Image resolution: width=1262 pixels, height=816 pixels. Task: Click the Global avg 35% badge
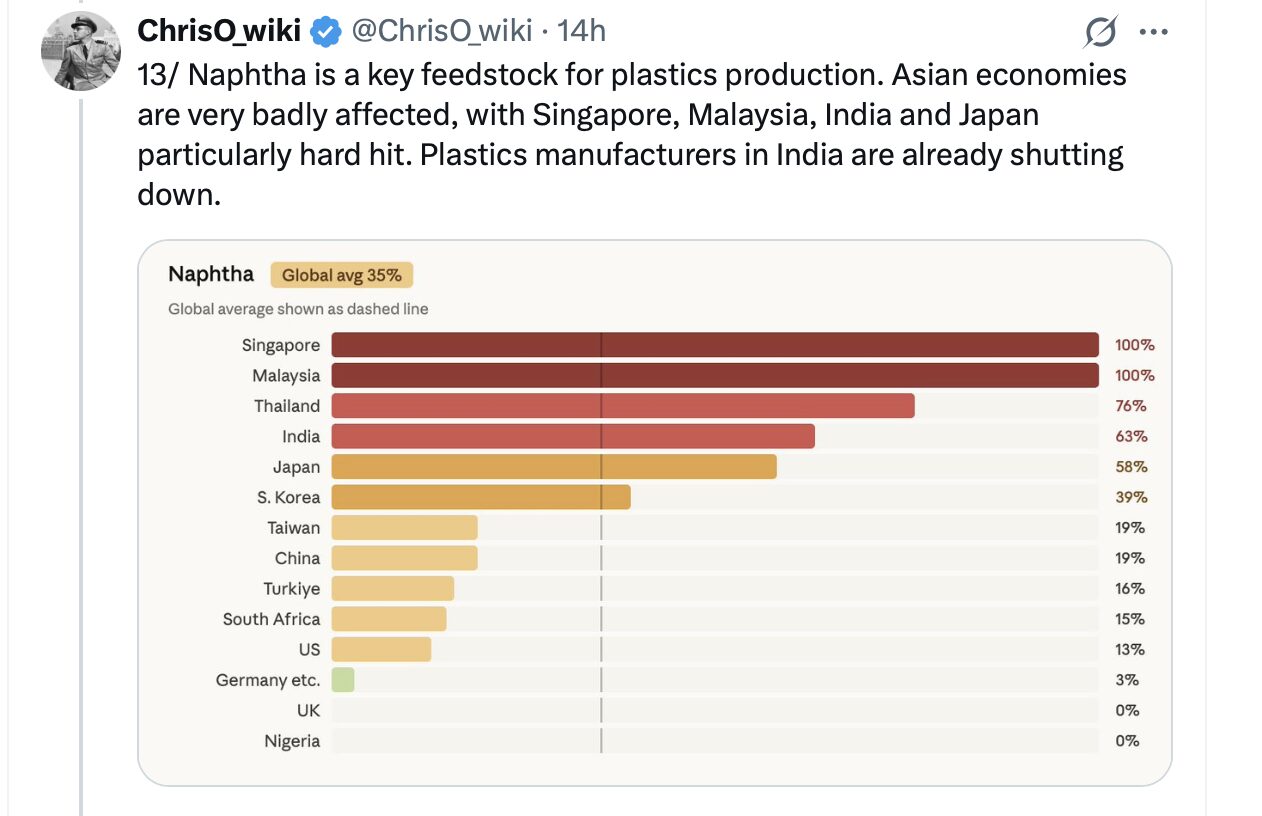pyautogui.click(x=341, y=275)
